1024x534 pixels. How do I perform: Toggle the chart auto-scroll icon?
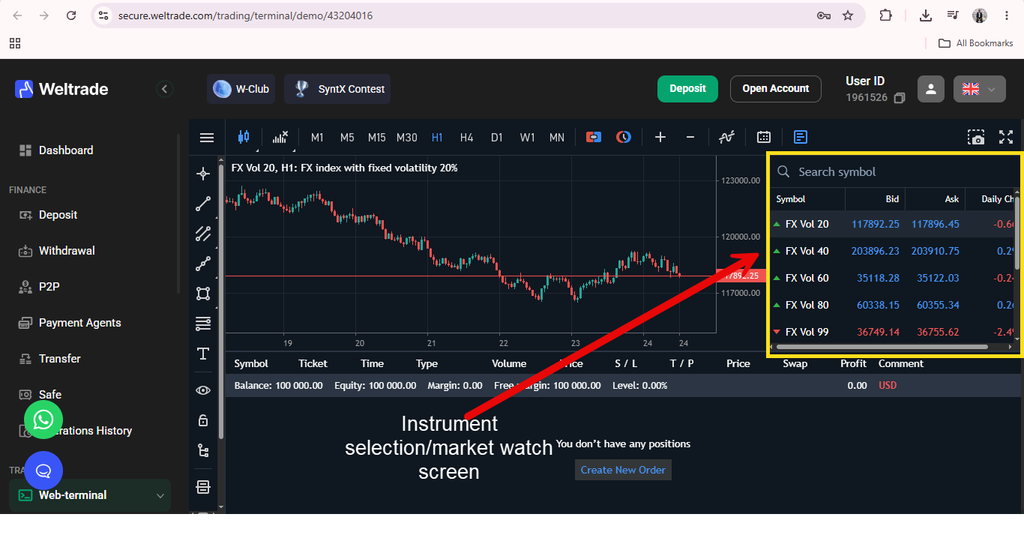tap(593, 137)
